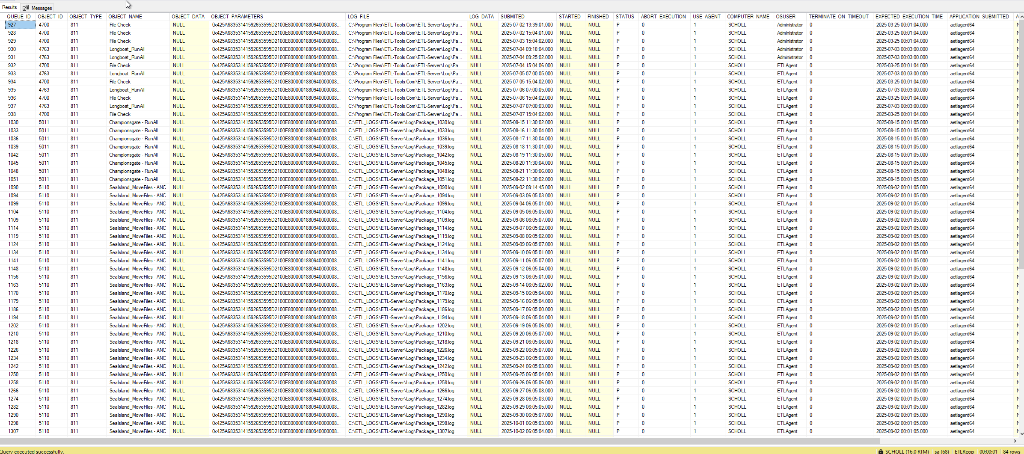1024x454 pixels.
Task: Click the Package_1307.log log file cell
Action: click(407, 431)
